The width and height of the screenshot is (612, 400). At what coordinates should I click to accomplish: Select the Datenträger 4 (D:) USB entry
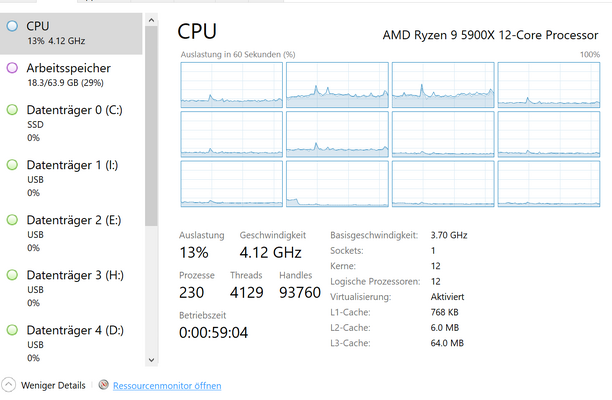(x=71, y=343)
